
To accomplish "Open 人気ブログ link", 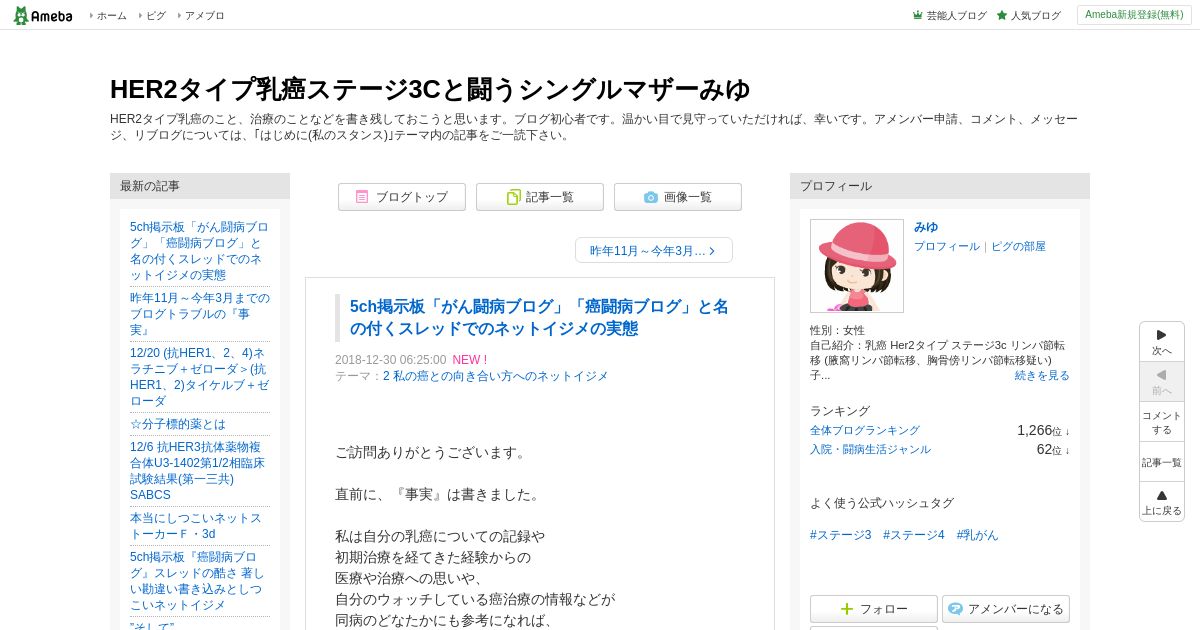I will tap(1035, 15).
